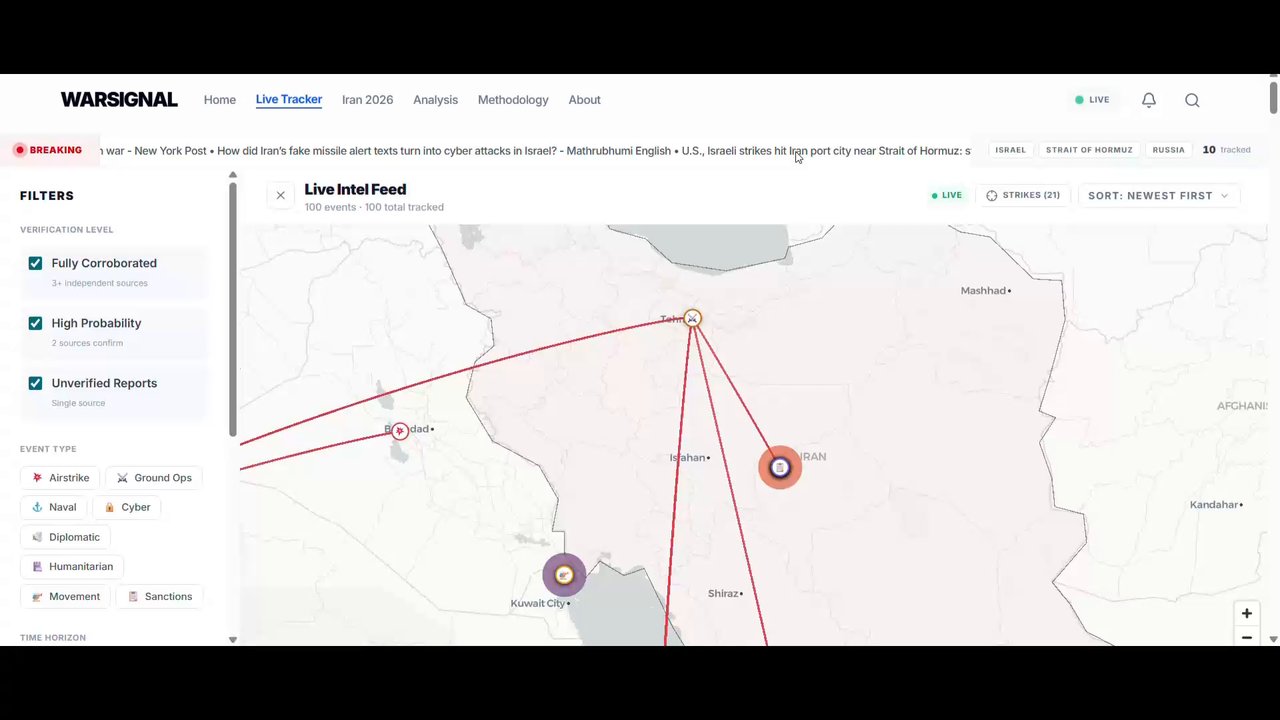Click the FILTERS sidebar heading
This screenshot has width=1280, height=720.
point(47,196)
